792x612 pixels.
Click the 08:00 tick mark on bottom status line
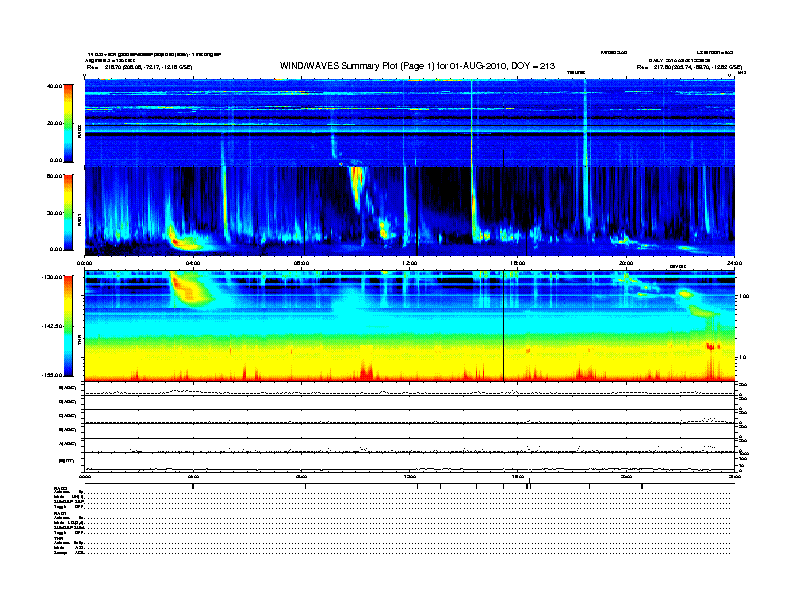coord(305,486)
